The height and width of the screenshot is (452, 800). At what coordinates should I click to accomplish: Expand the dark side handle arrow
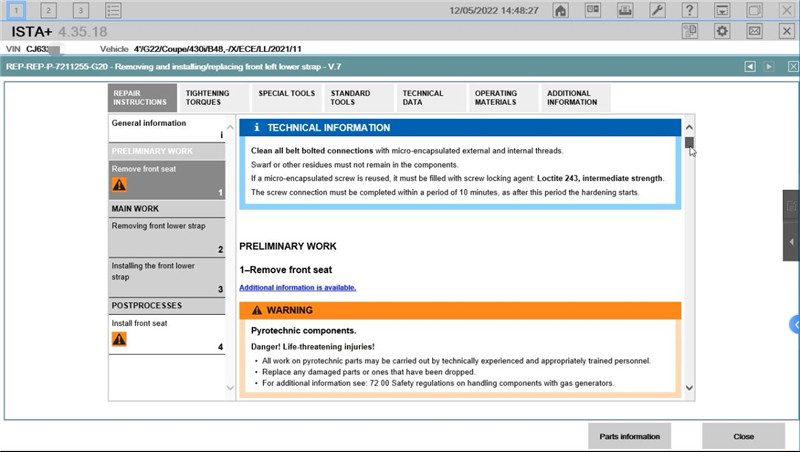(791, 242)
